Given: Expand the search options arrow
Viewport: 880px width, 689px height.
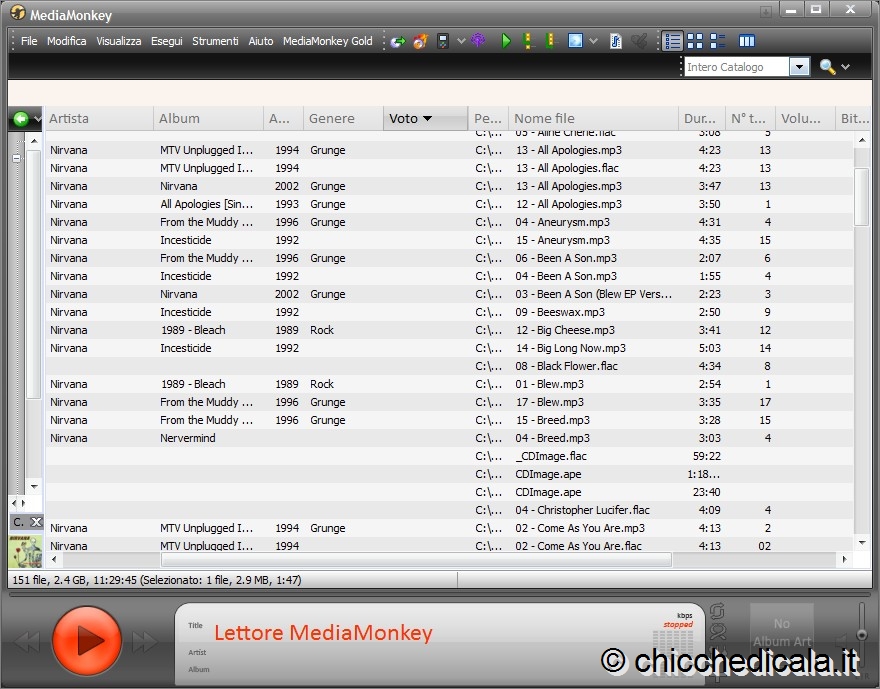Looking at the screenshot, I should coord(846,67).
